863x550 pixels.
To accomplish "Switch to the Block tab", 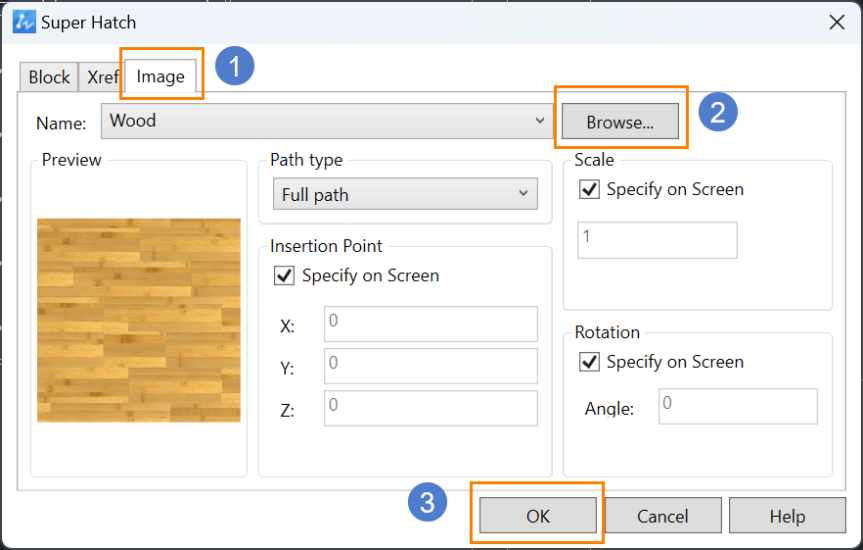I will (49, 77).
